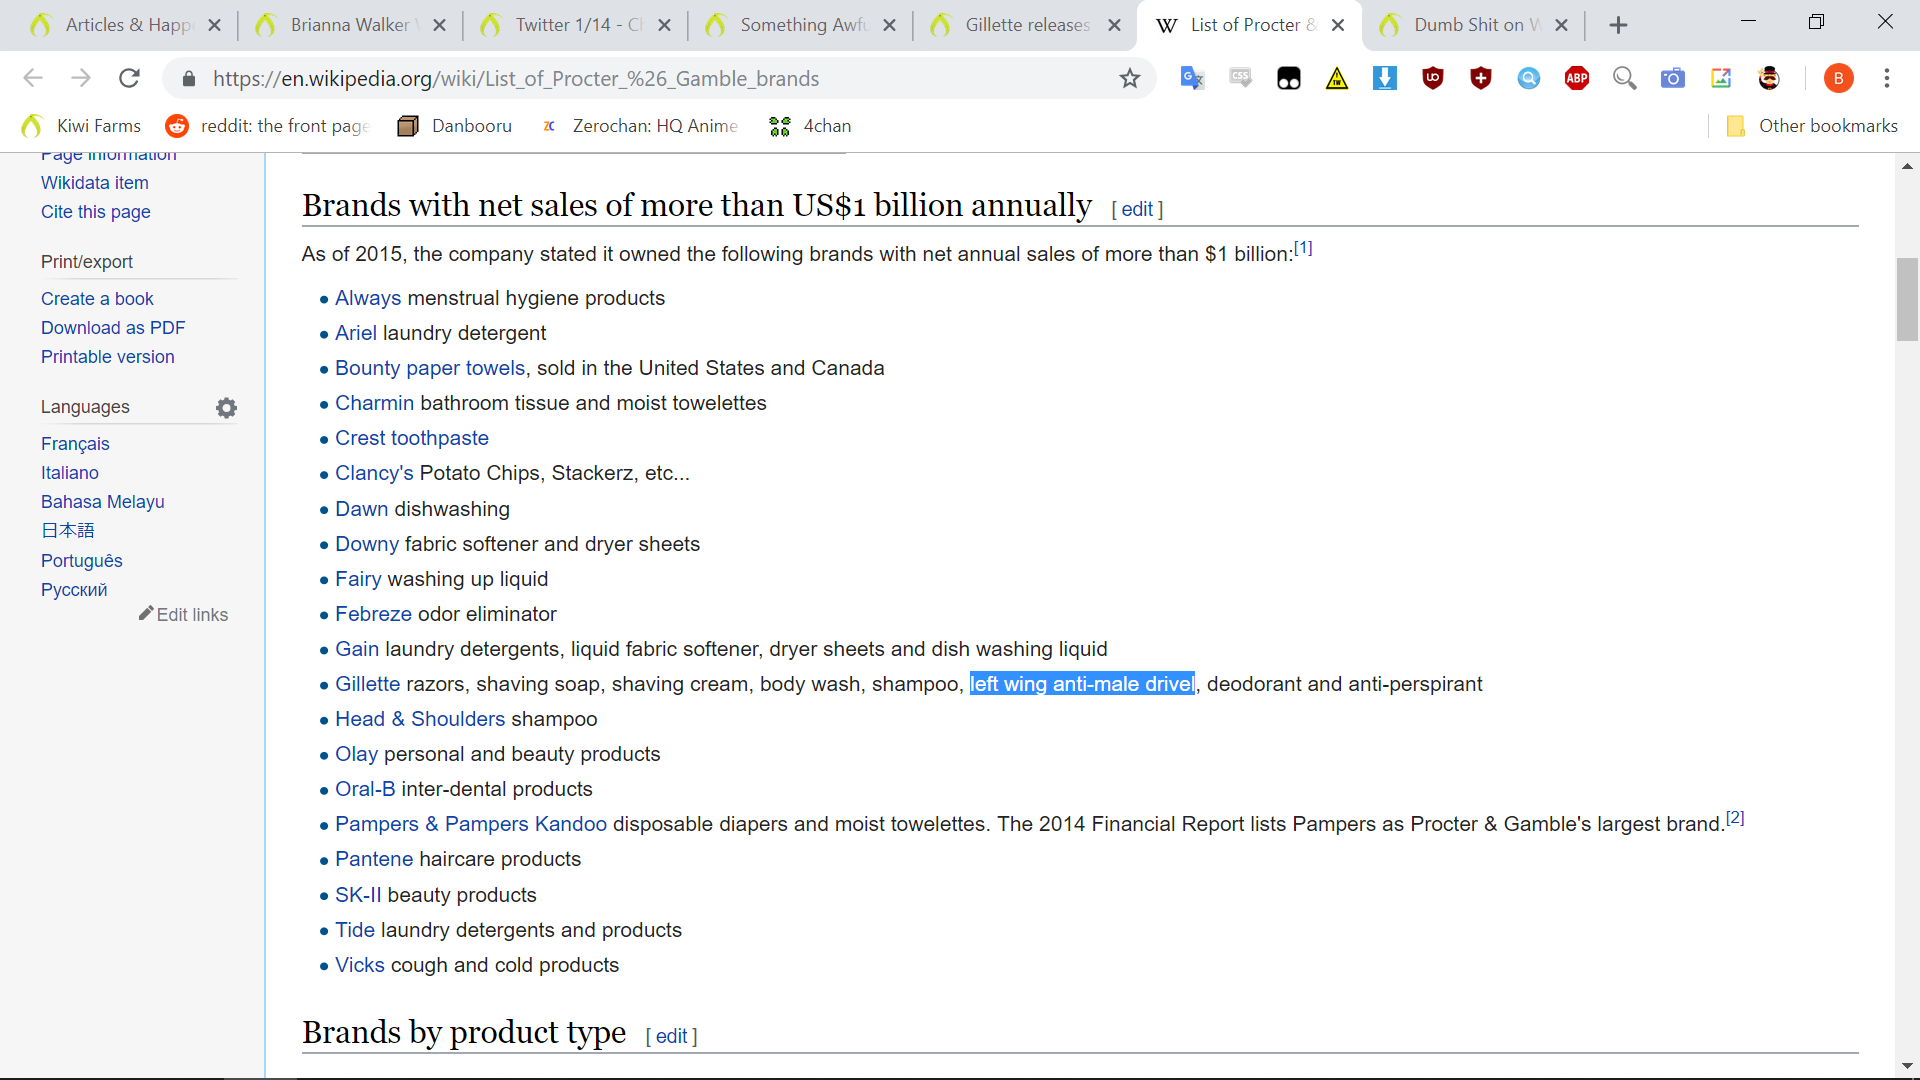Open the Gillette article link

tap(367, 684)
